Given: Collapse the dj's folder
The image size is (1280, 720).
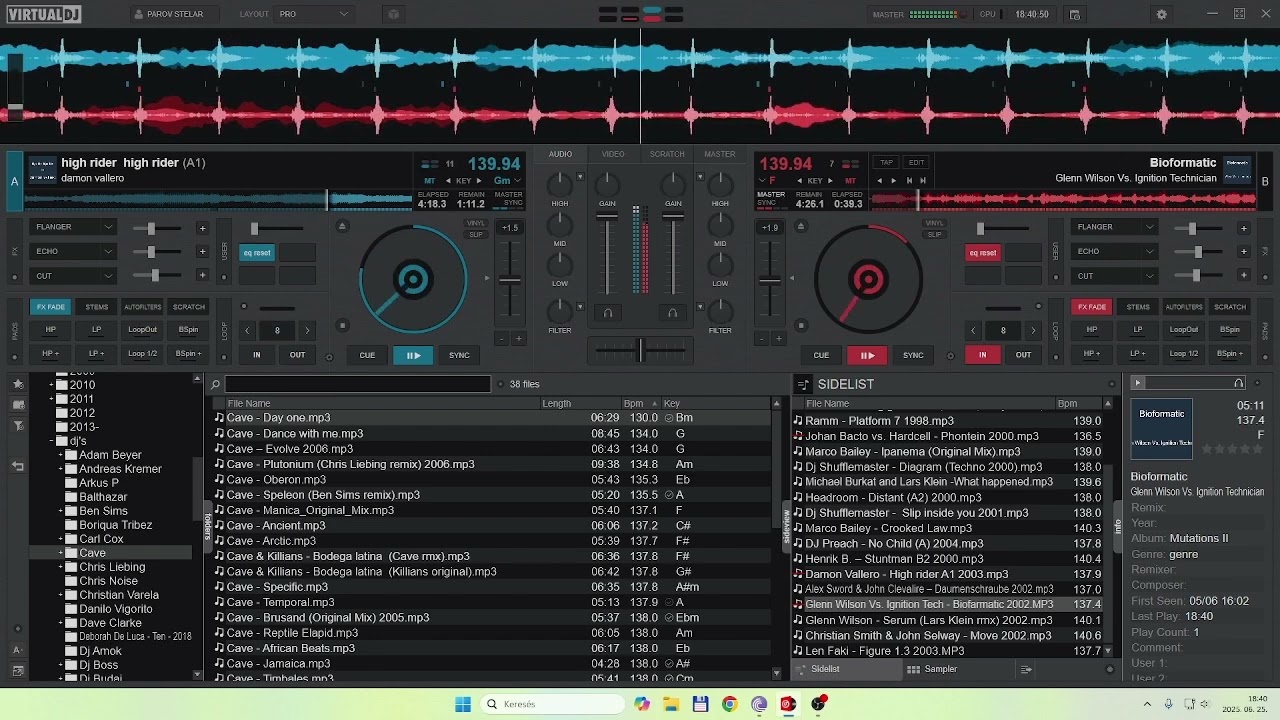Looking at the screenshot, I should tap(51, 441).
